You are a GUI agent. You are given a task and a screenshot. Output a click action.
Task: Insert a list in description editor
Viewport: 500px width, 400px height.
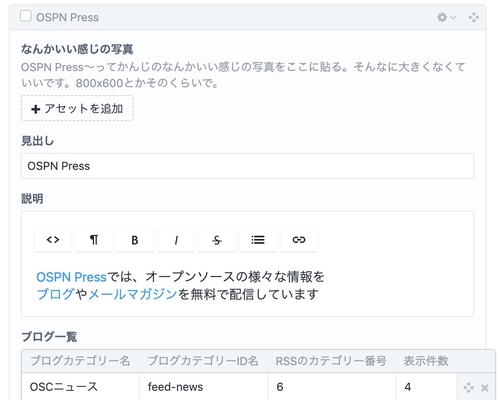[258, 239]
